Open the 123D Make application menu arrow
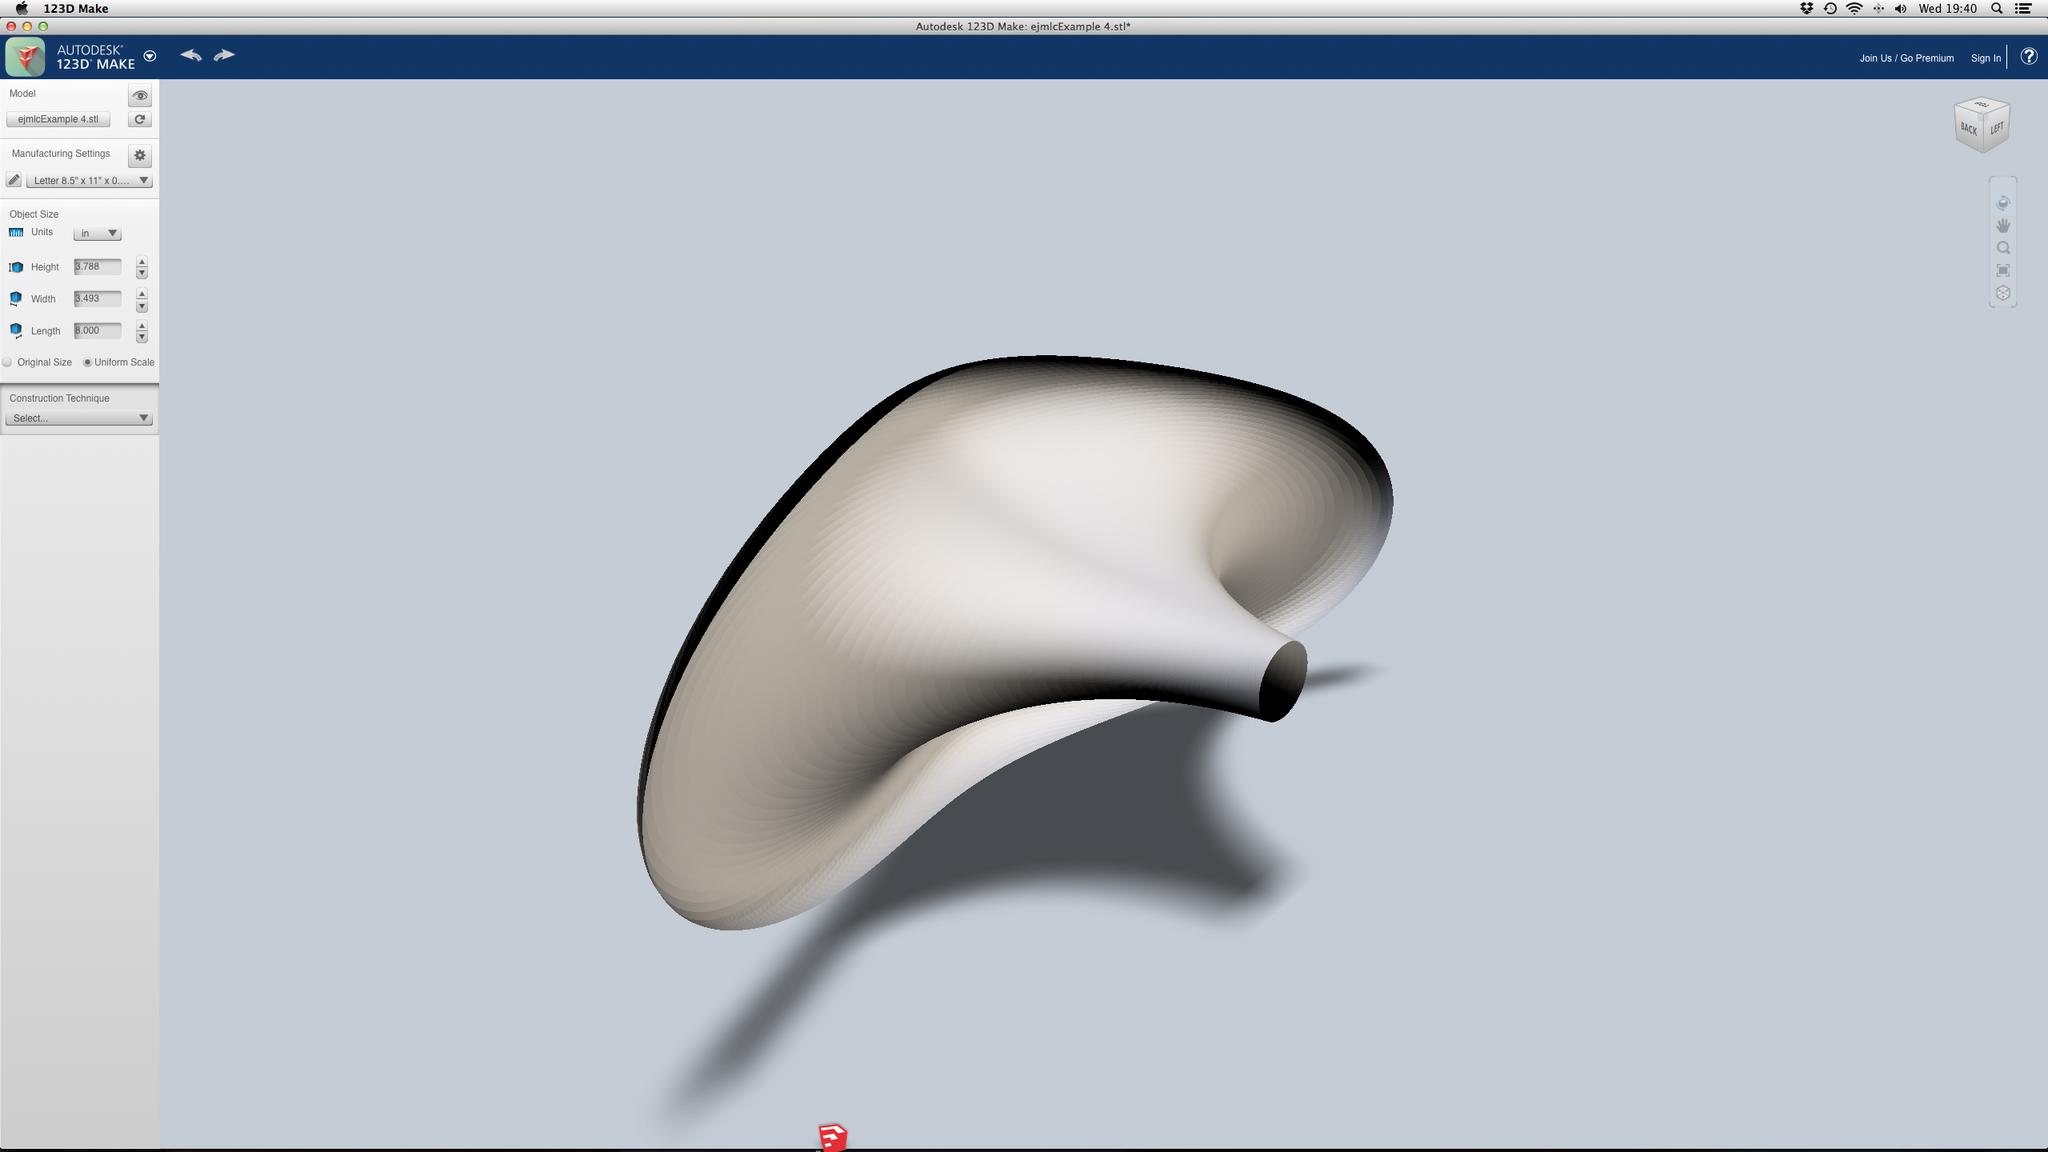 coord(150,56)
